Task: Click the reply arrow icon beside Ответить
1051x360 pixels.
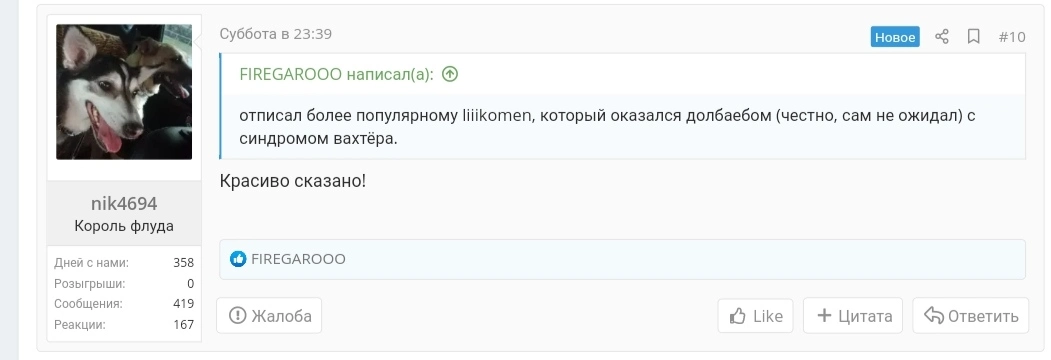Action: click(x=934, y=315)
